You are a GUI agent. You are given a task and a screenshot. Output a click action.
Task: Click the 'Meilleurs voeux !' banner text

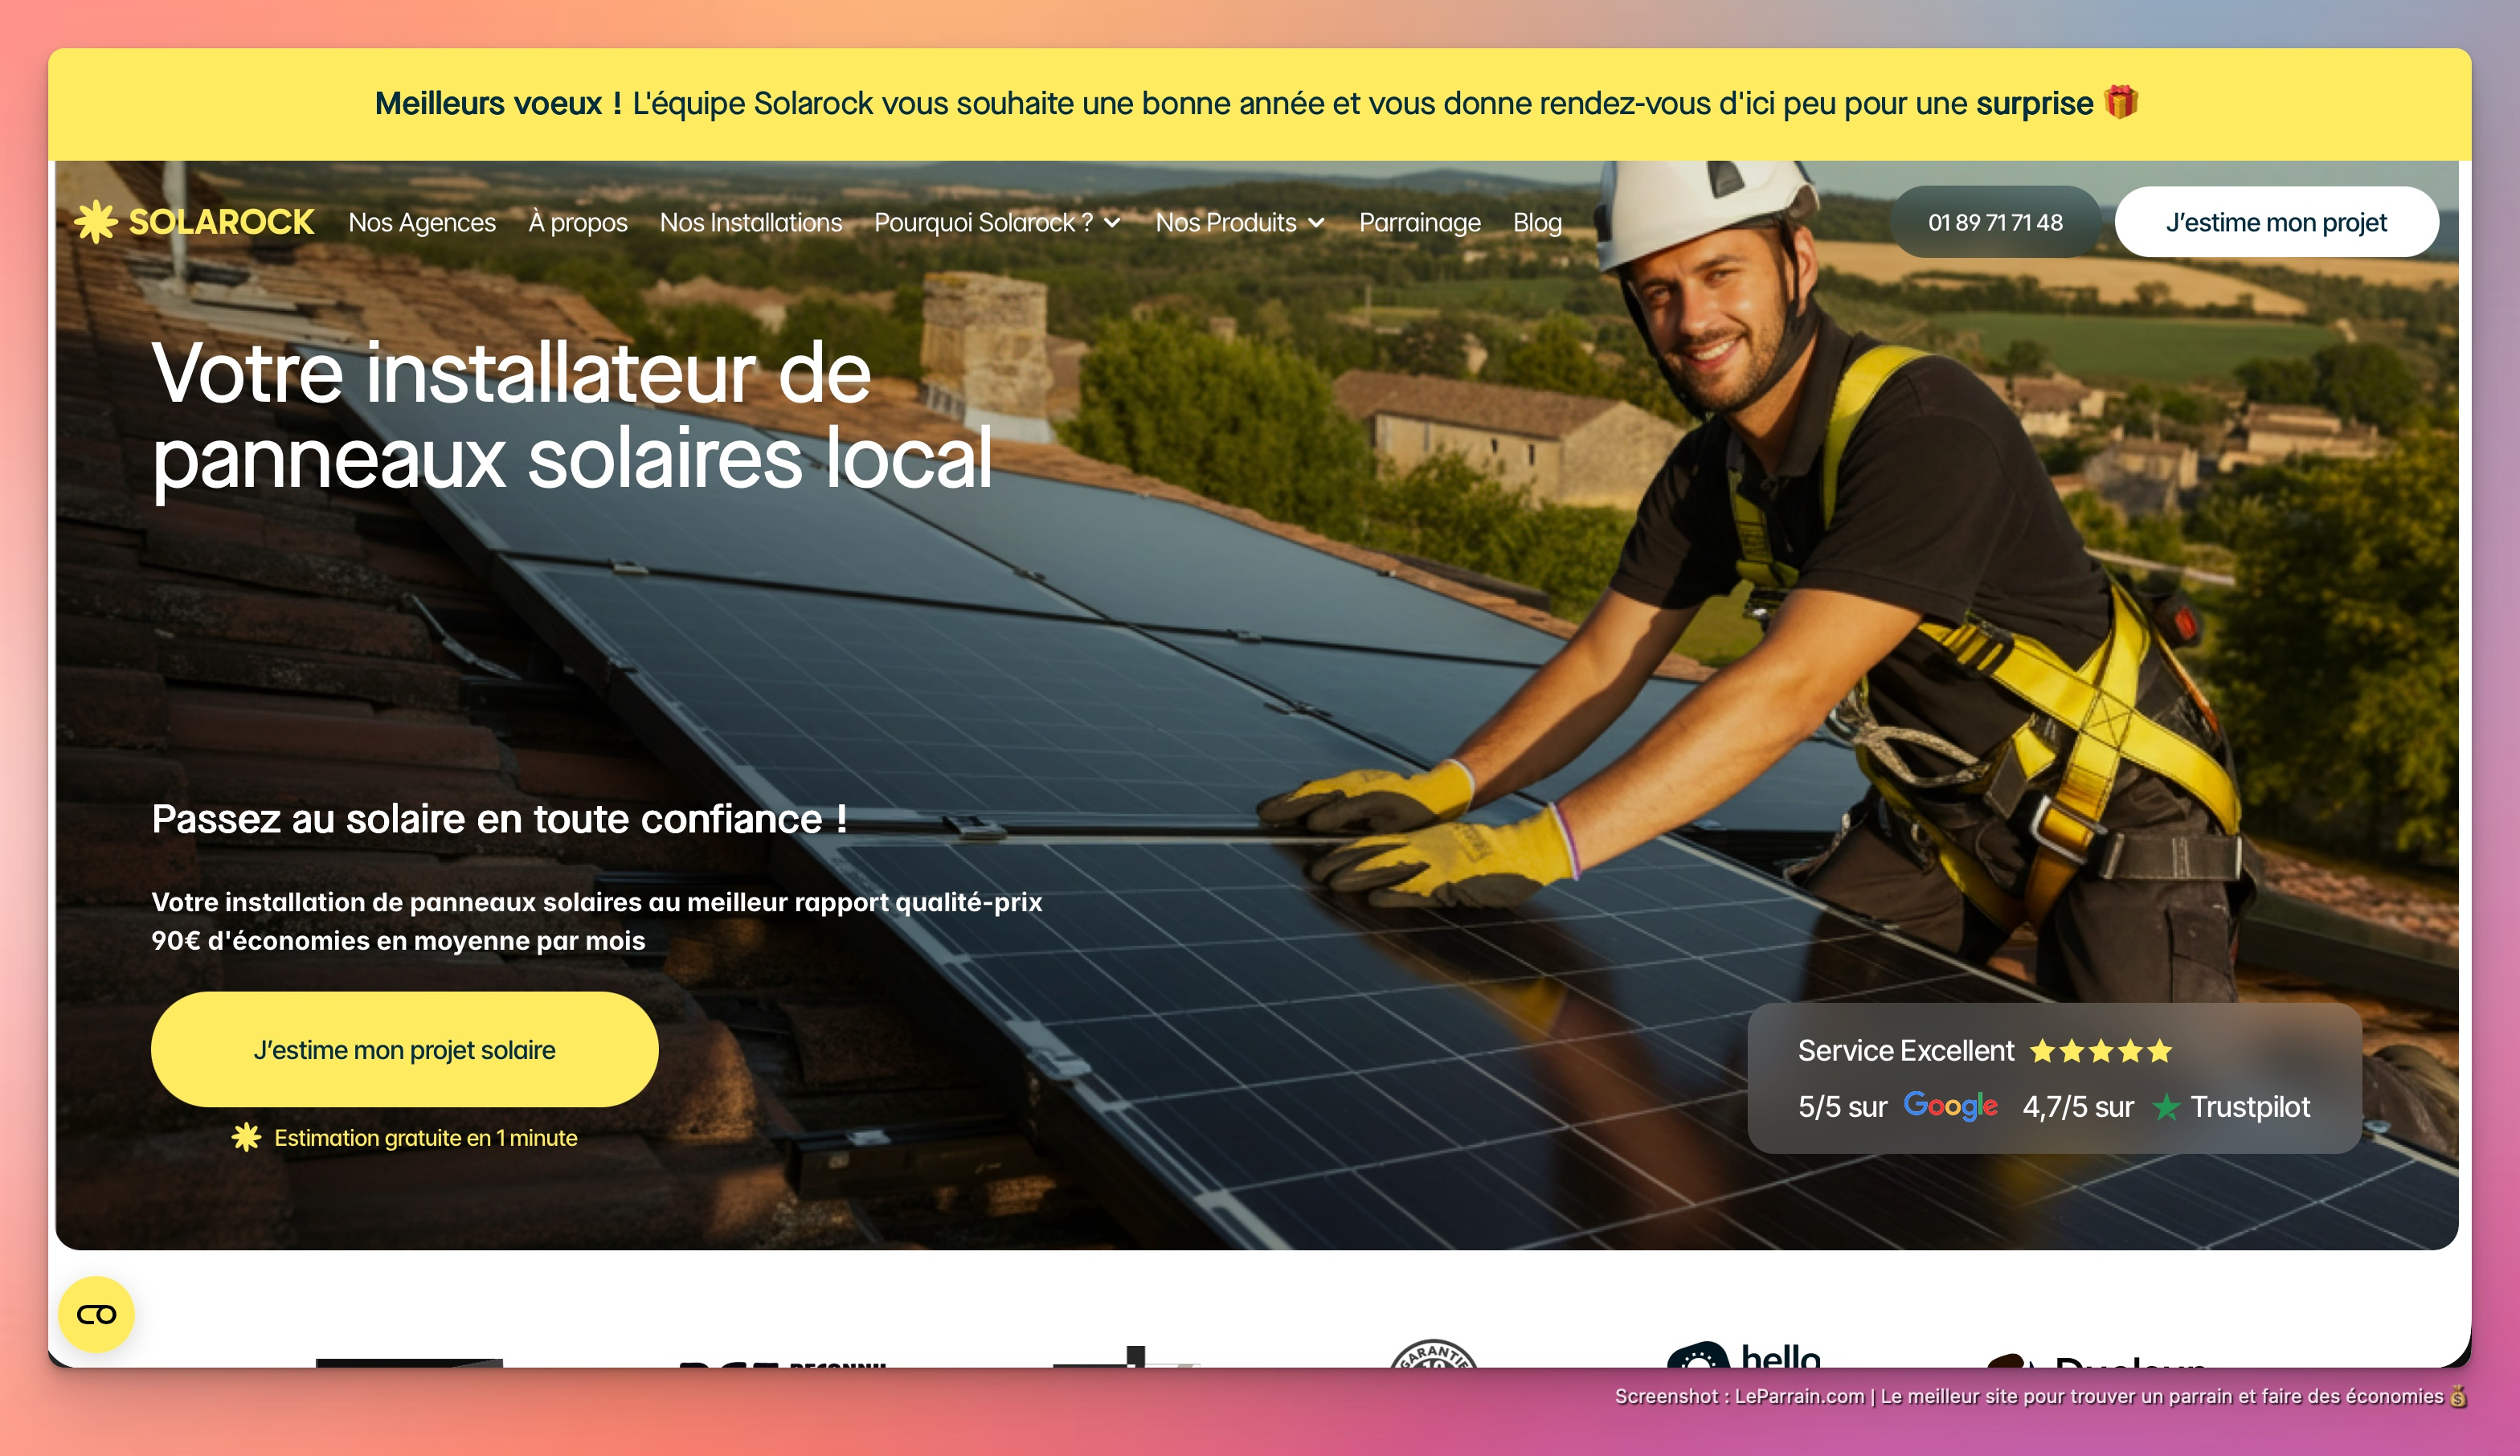pyautogui.click(x=498, y=103)
